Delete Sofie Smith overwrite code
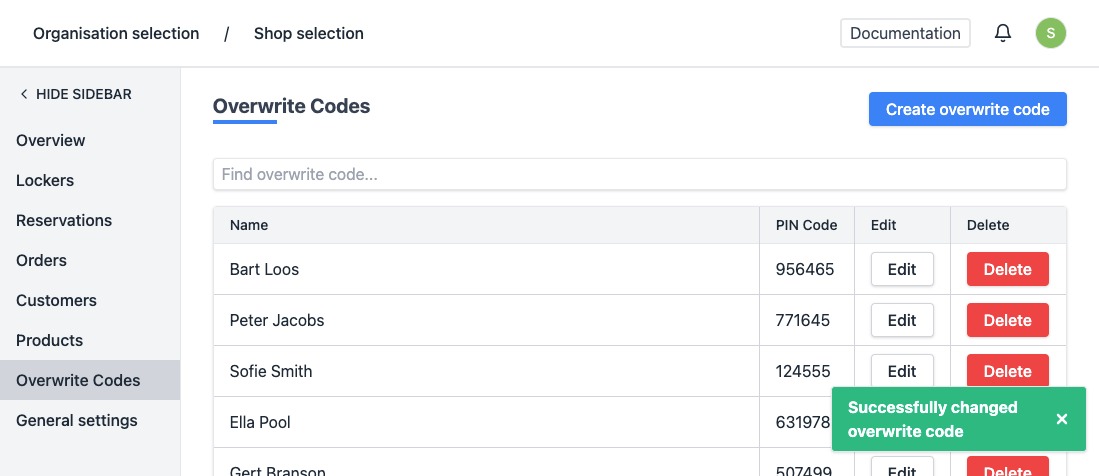Viewport: 1099px width, 476px height. click(x=1007, y=369)
